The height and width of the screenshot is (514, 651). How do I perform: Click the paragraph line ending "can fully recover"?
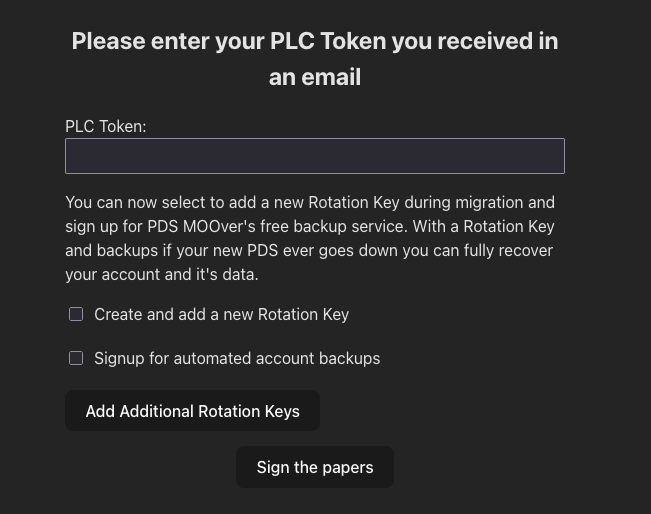click(309, 250)
